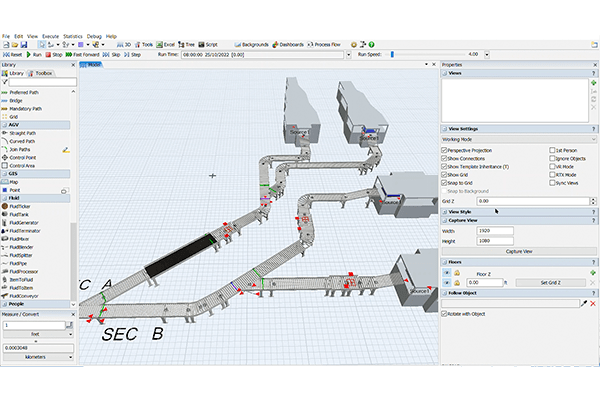The width and height of the screenshot is (600, 400).
Task: Click the Reset simulation button
Action: point(12,54)
